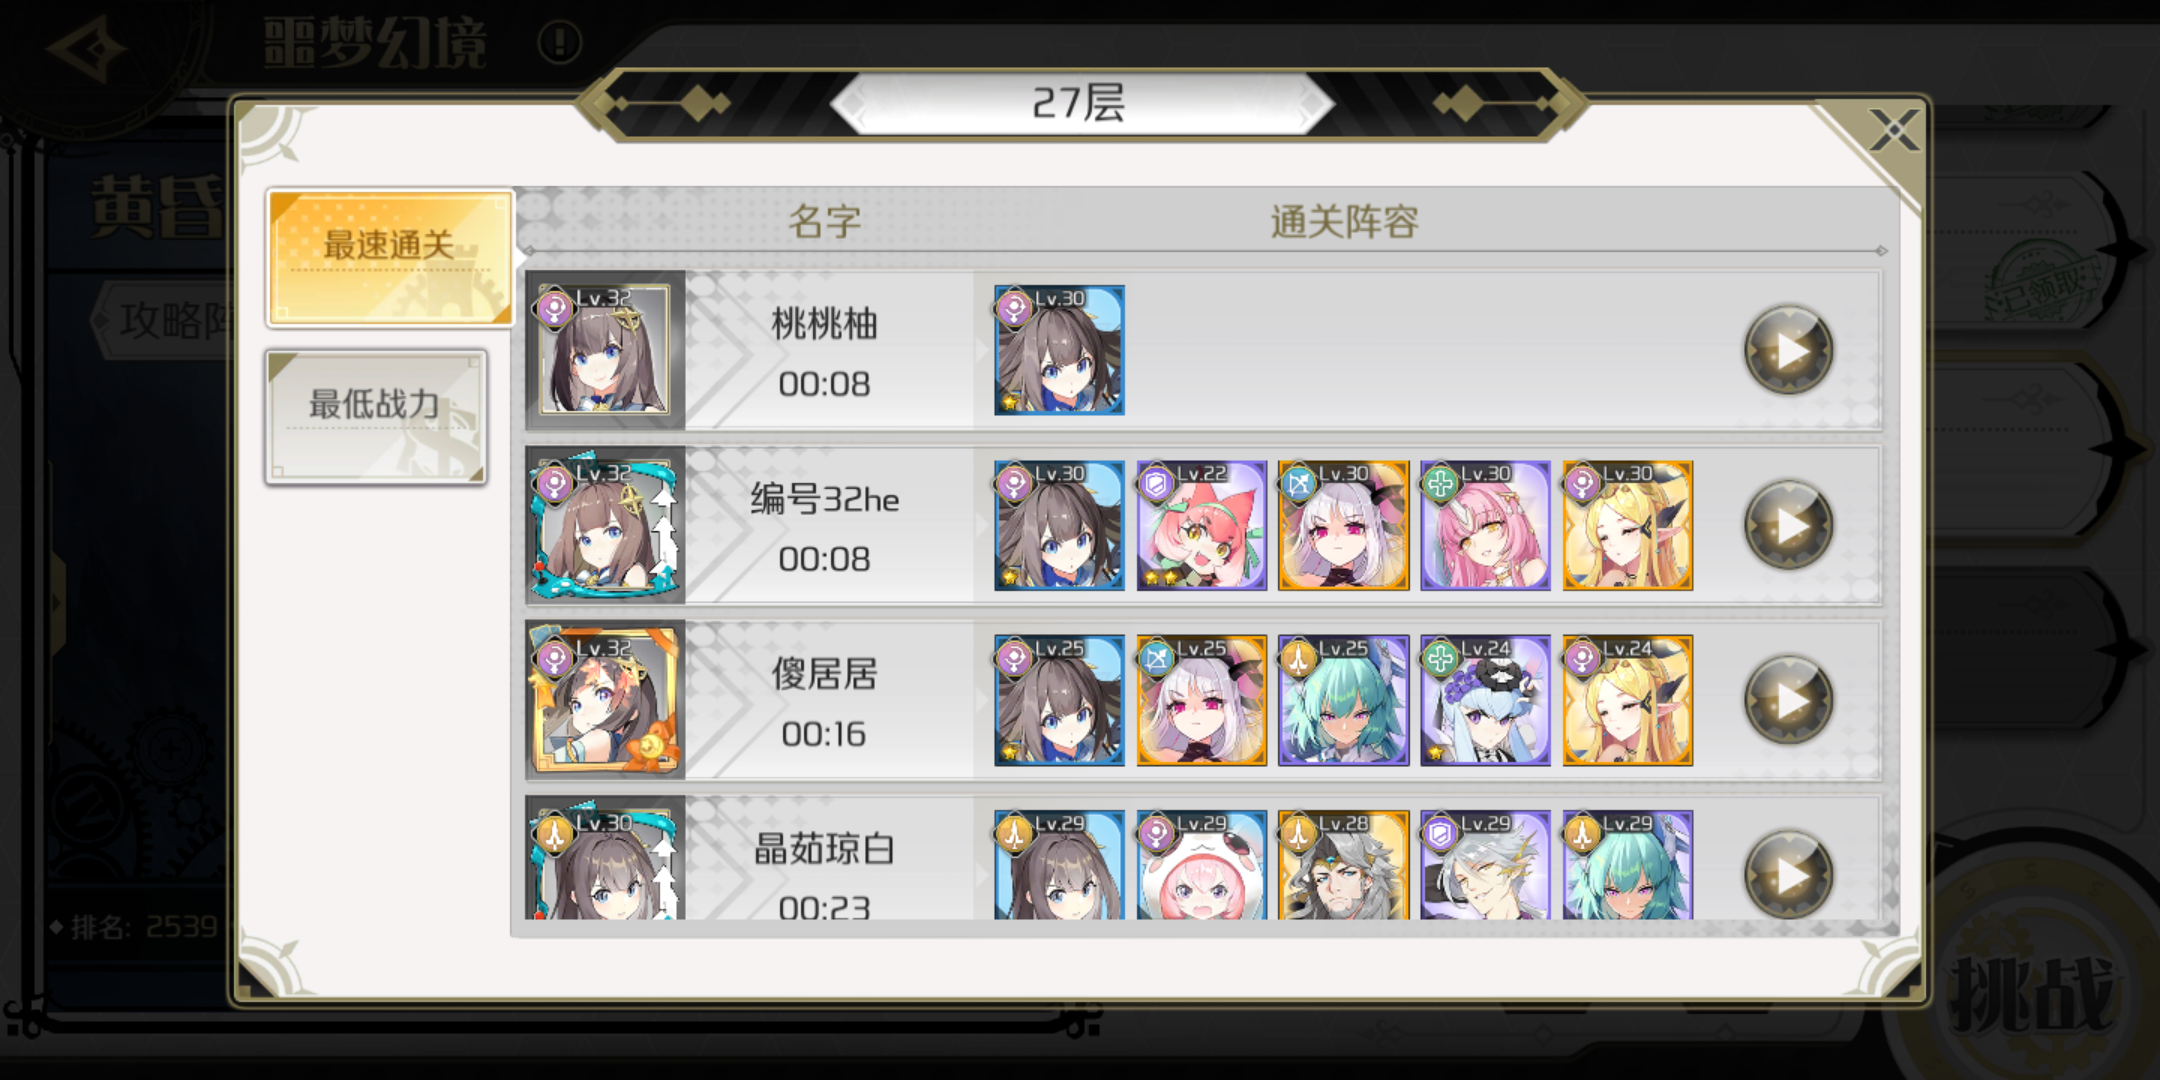
Task: Select the Lv.24 blue-haired healer in 傻居居's lineup
Action: click(x=1486, y=700)
